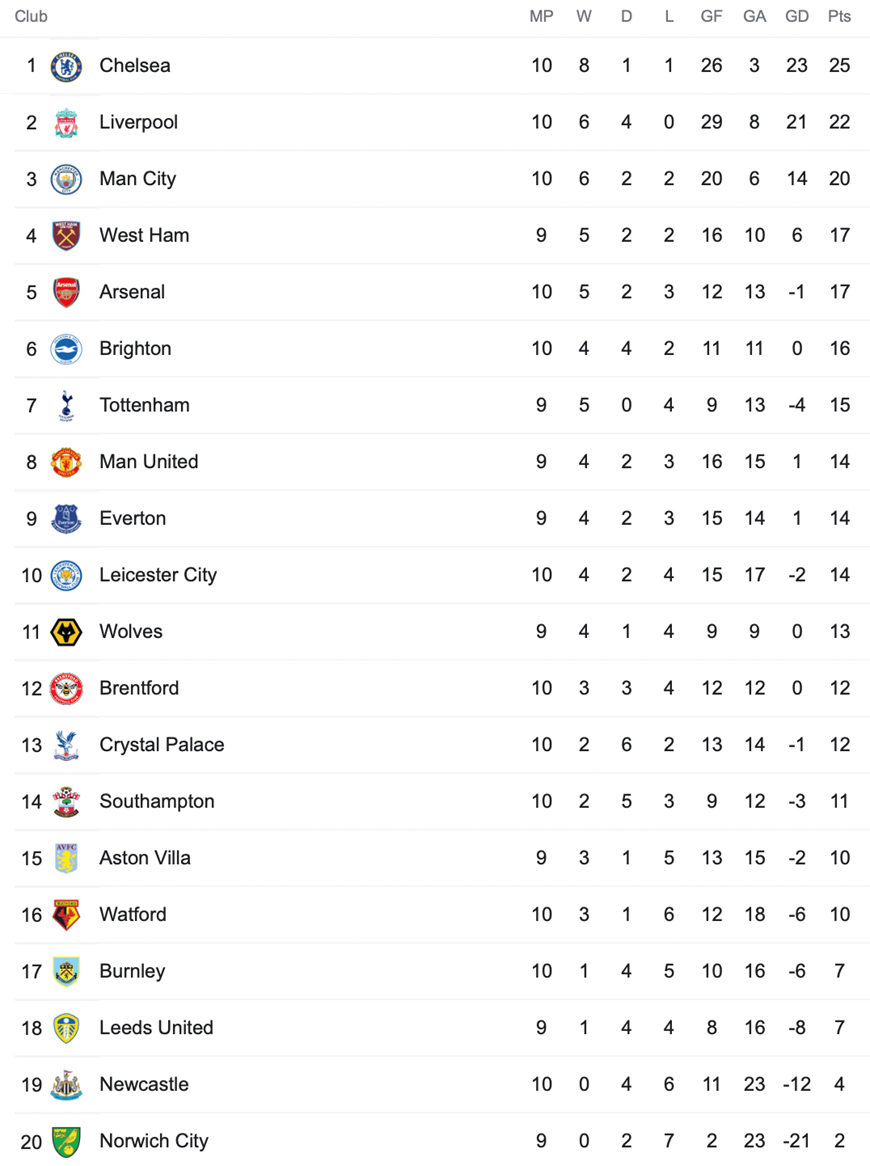Click the Man City club crest
Viewport: 870px width, 1166px height.
66,179
